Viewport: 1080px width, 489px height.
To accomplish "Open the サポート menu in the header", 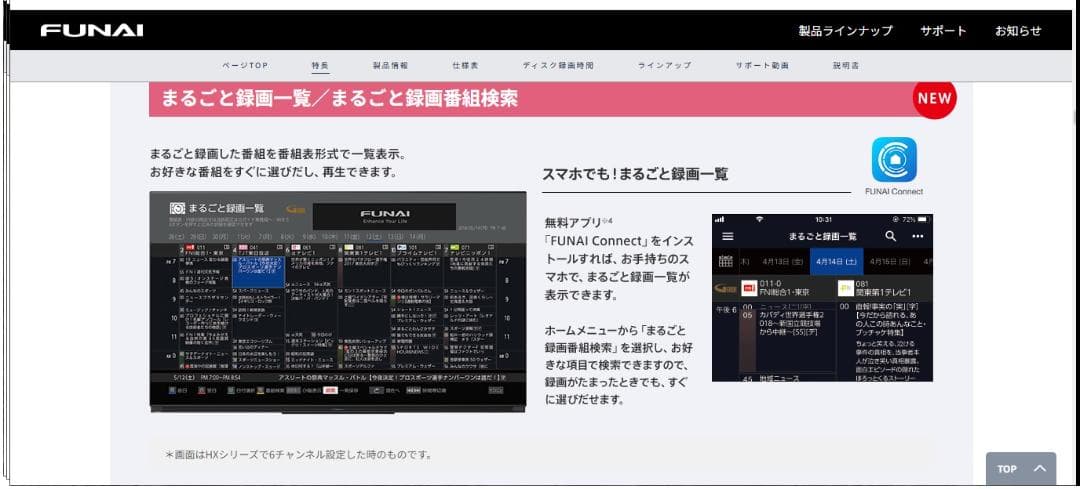I will 943,31.
